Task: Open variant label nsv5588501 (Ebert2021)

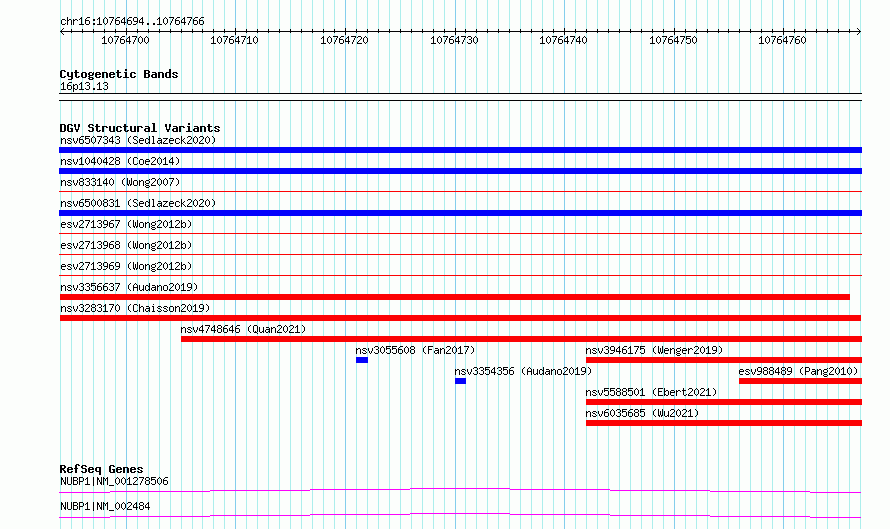Action: tap(651, 392)
